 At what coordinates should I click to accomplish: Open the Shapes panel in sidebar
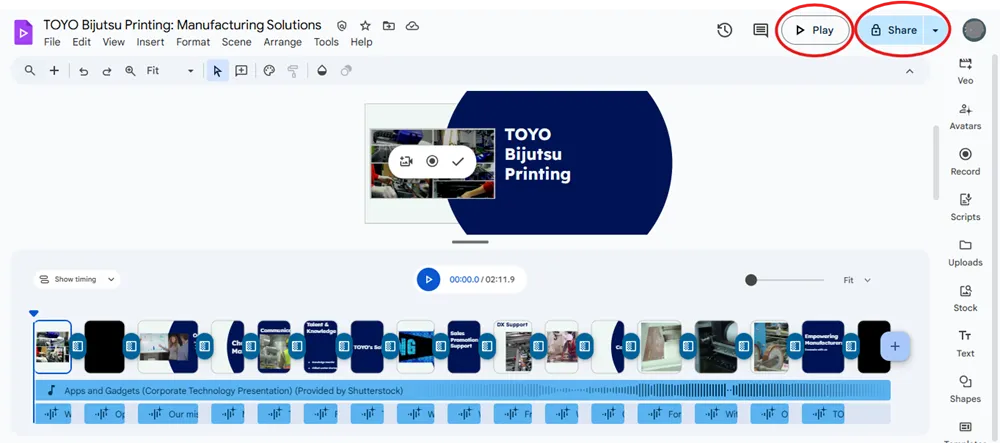965,388
